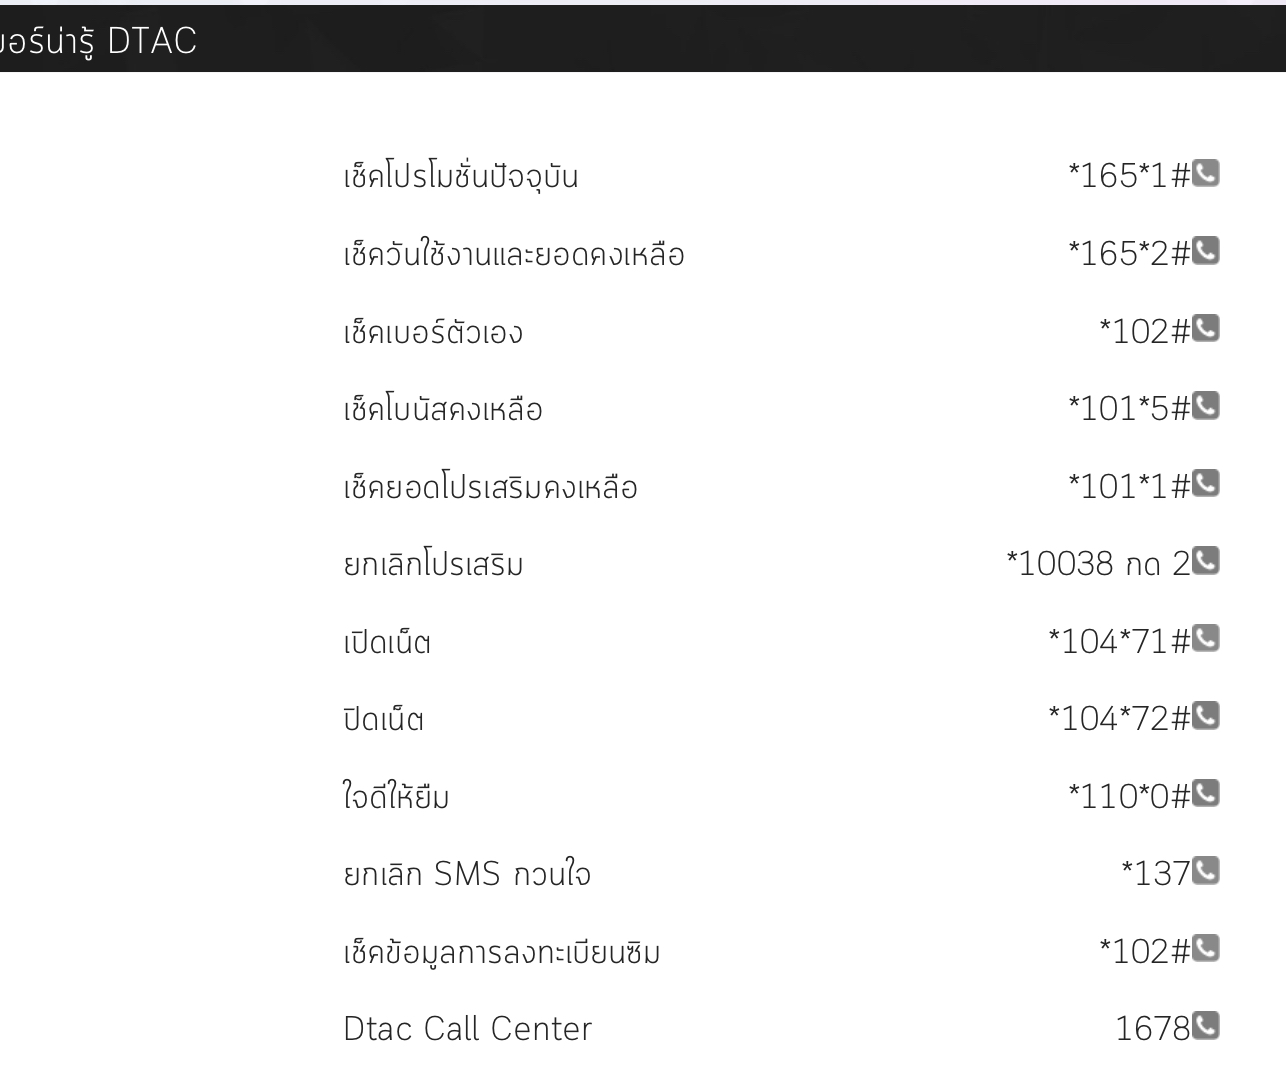This screenshot has height=1087, width=1286.
Task: Click phone icon next to *101*5#
Action: (x=1206, y=405)
